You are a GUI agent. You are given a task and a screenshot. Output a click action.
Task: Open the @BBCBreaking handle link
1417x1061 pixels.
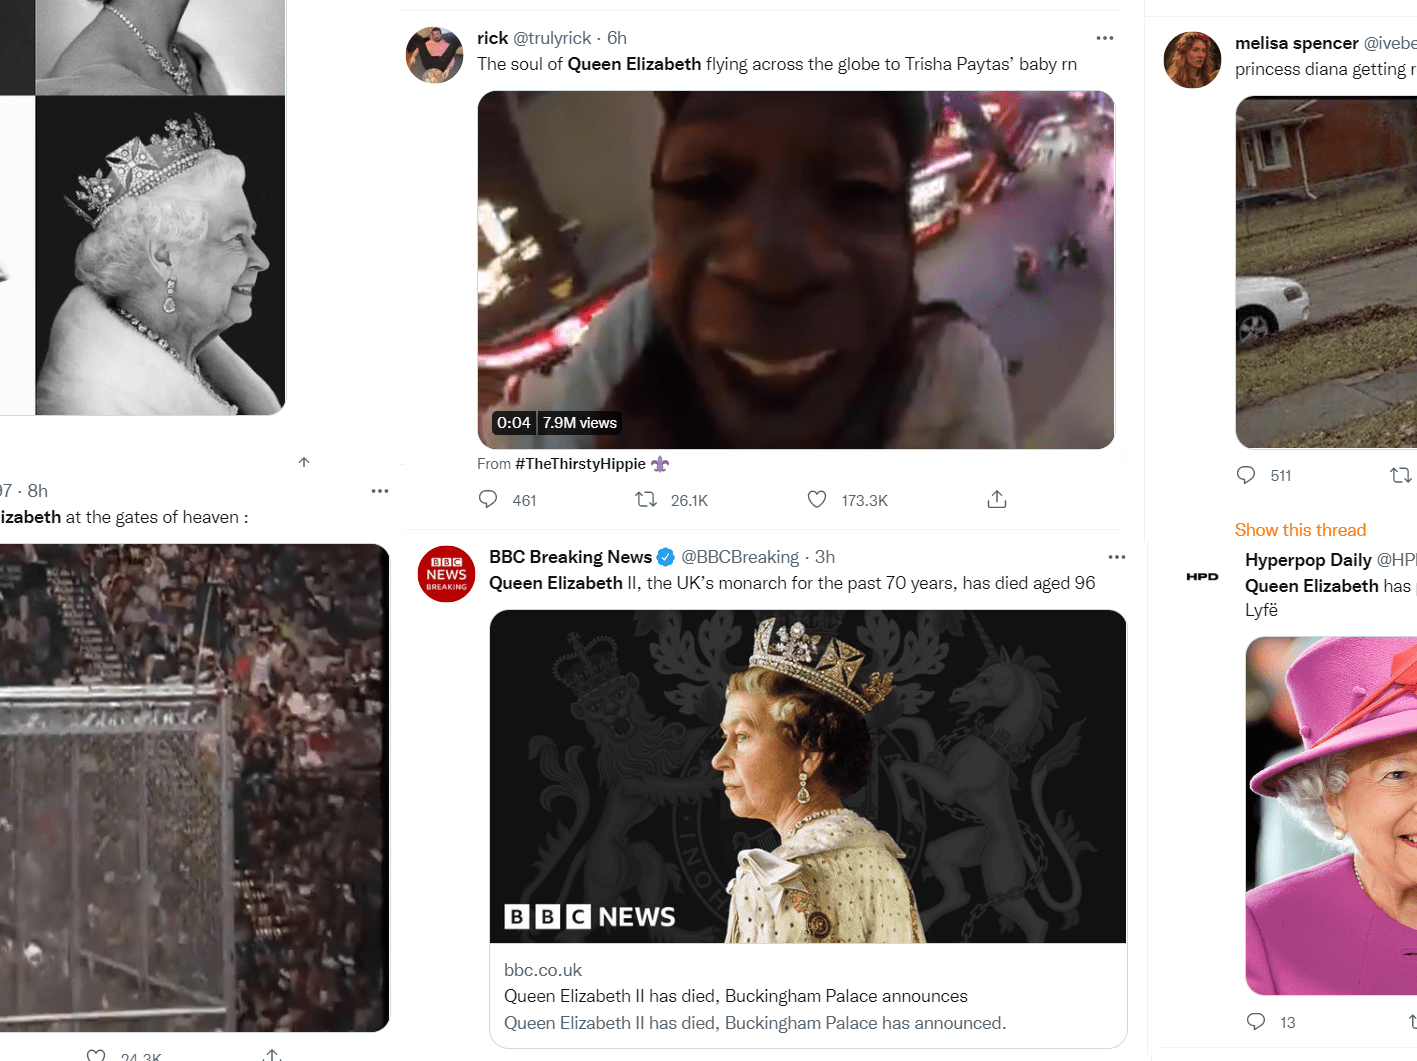[740, 557]
